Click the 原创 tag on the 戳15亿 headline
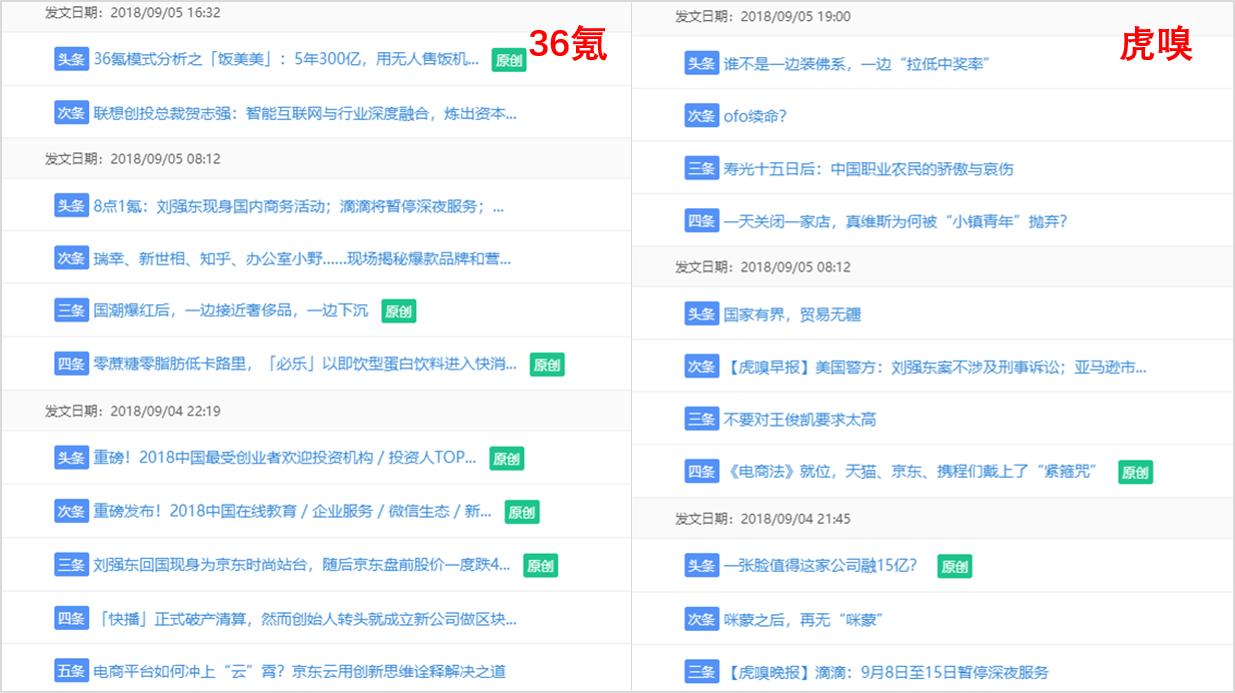Screen dimensions: 1235x693 click(954, 566)
